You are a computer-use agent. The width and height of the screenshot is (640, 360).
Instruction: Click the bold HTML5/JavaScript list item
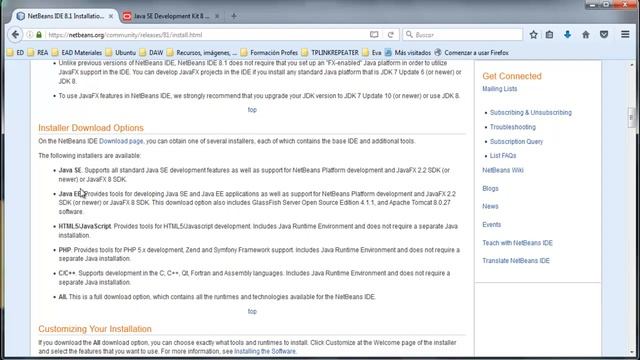84,227
